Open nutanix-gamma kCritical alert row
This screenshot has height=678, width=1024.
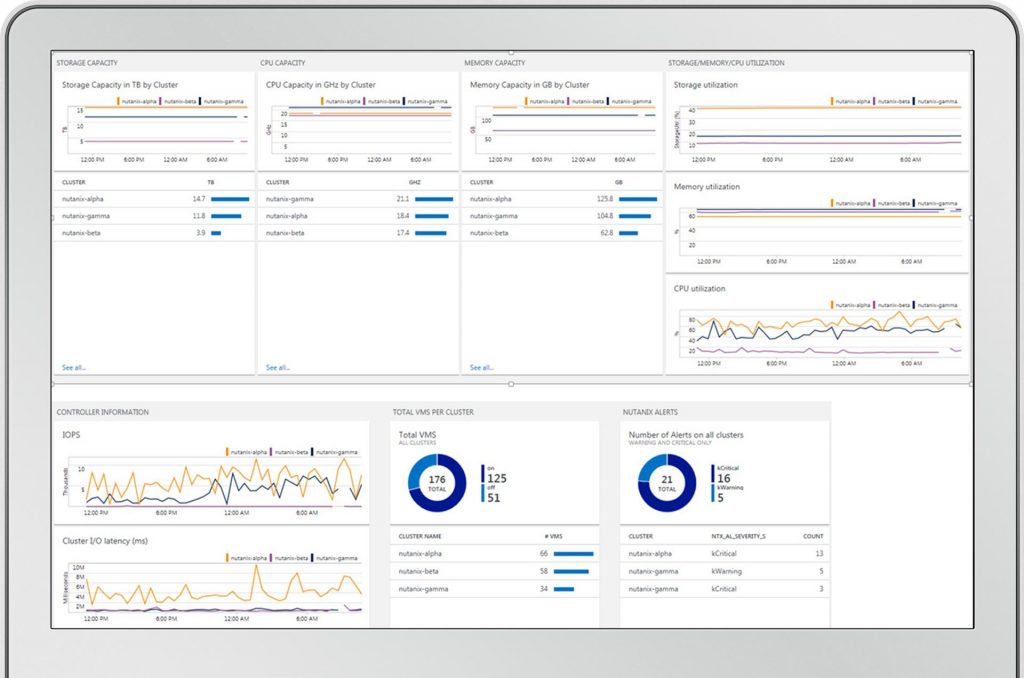coord(725,589)
